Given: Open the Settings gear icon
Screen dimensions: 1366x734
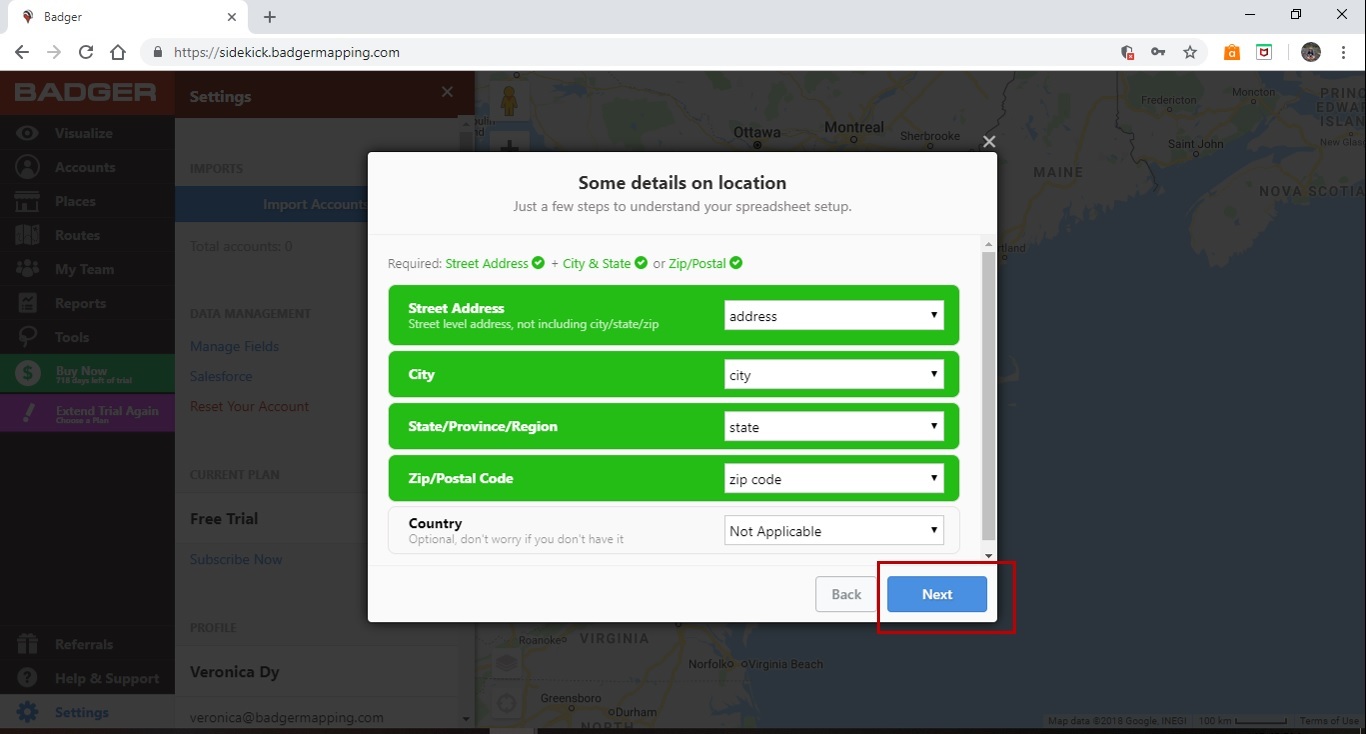Looking at the screenshot, I should (x=28, y=712).
